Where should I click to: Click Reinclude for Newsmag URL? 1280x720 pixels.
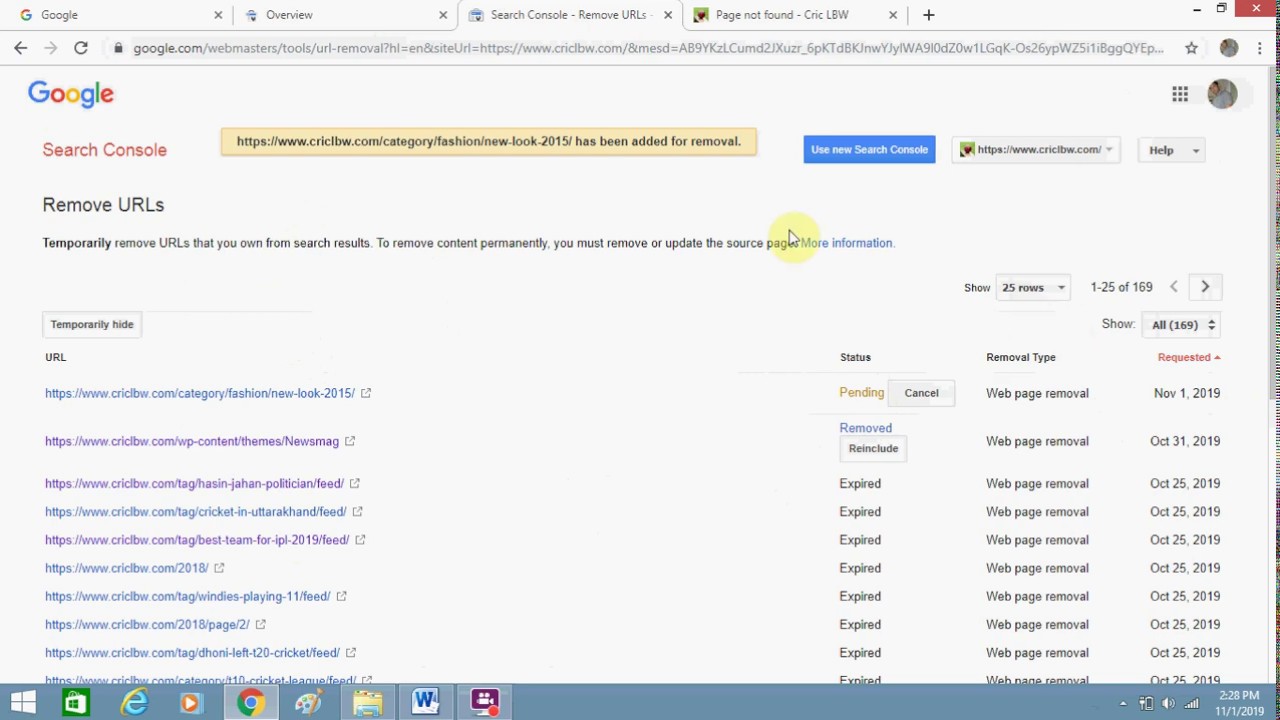[873, 449]
